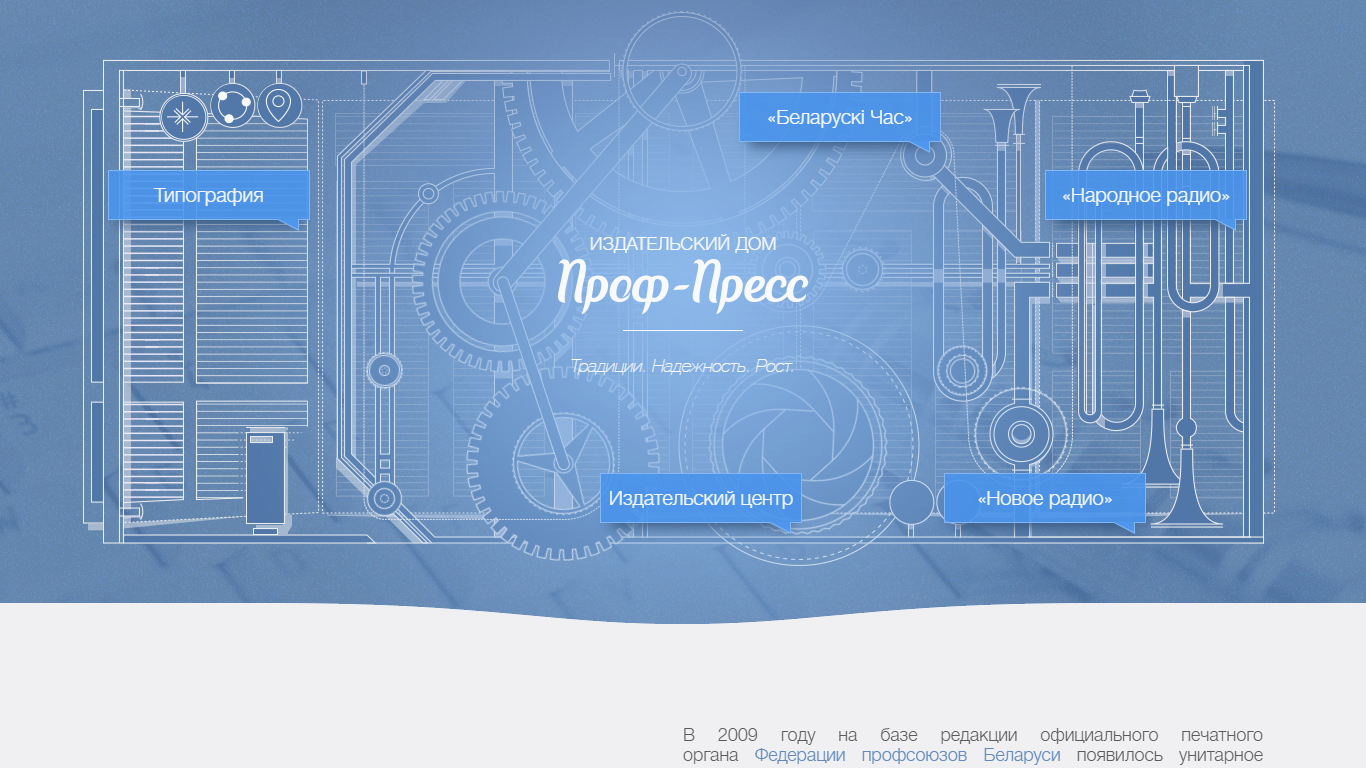Open the map location pin icon

click(x=280, y=105)
